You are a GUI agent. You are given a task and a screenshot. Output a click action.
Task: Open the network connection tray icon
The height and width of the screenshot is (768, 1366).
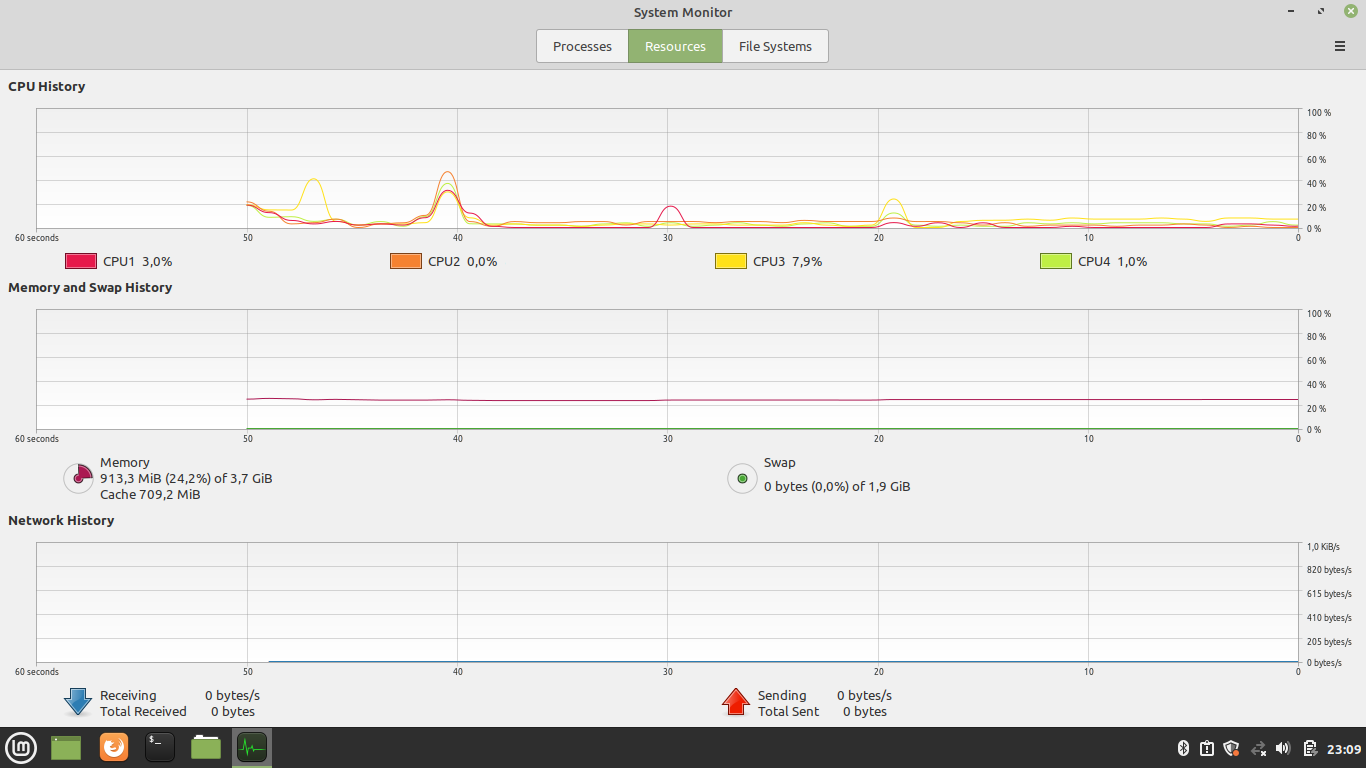[1259, 748]
